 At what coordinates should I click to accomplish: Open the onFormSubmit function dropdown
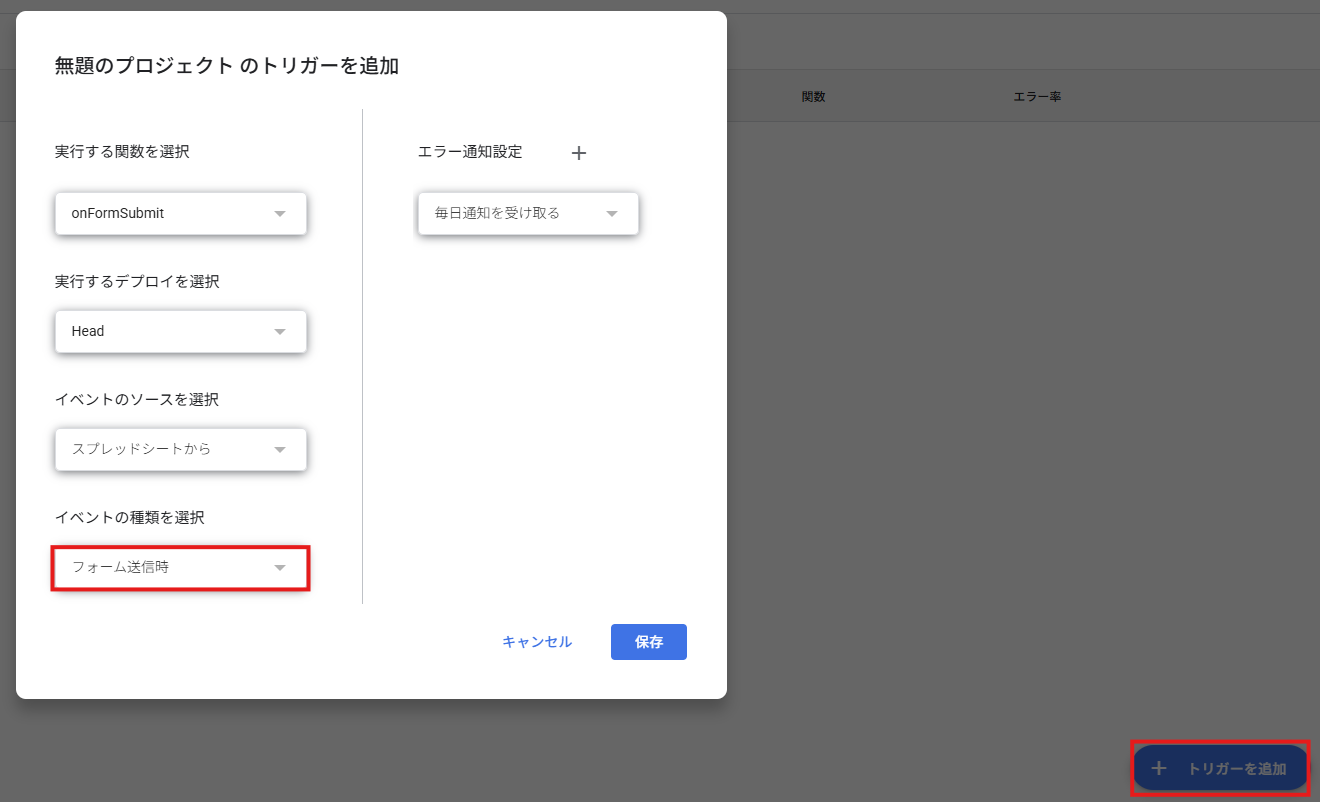(181, 213)
